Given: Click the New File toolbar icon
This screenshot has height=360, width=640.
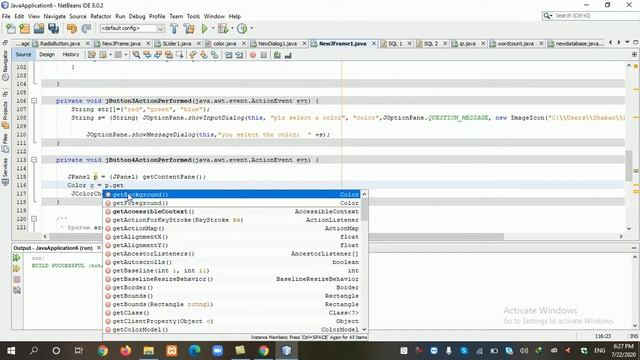Looking at the screenshot, I should click(x=11, y=29).
